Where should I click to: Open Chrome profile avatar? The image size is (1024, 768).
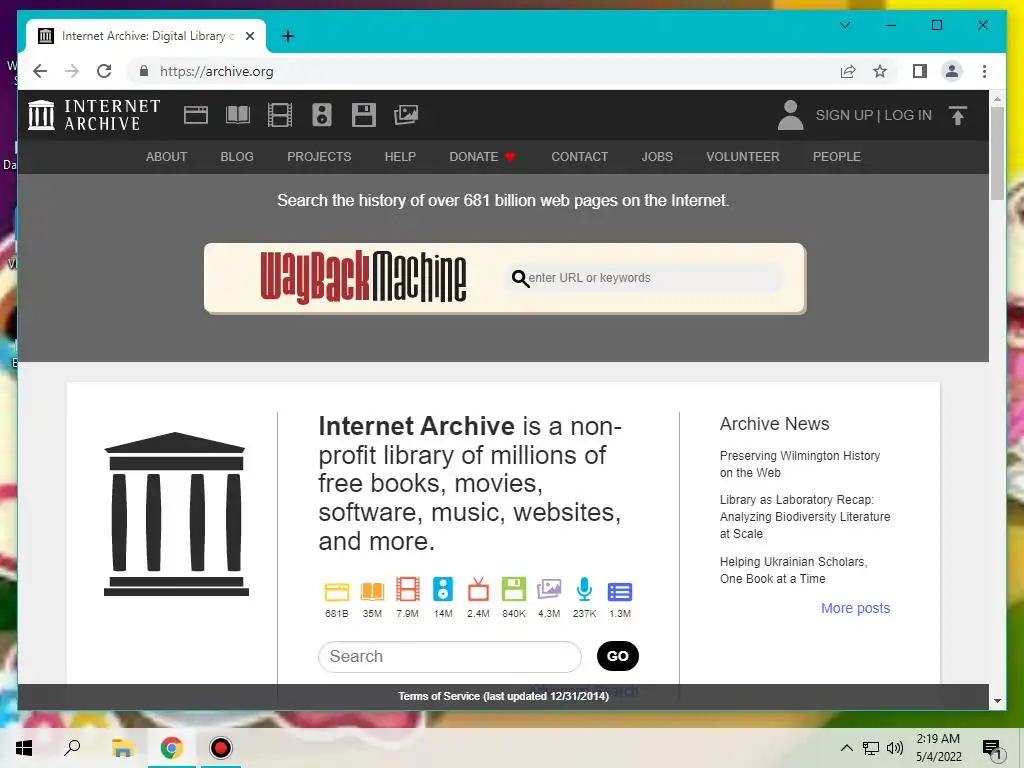[952, 71]
